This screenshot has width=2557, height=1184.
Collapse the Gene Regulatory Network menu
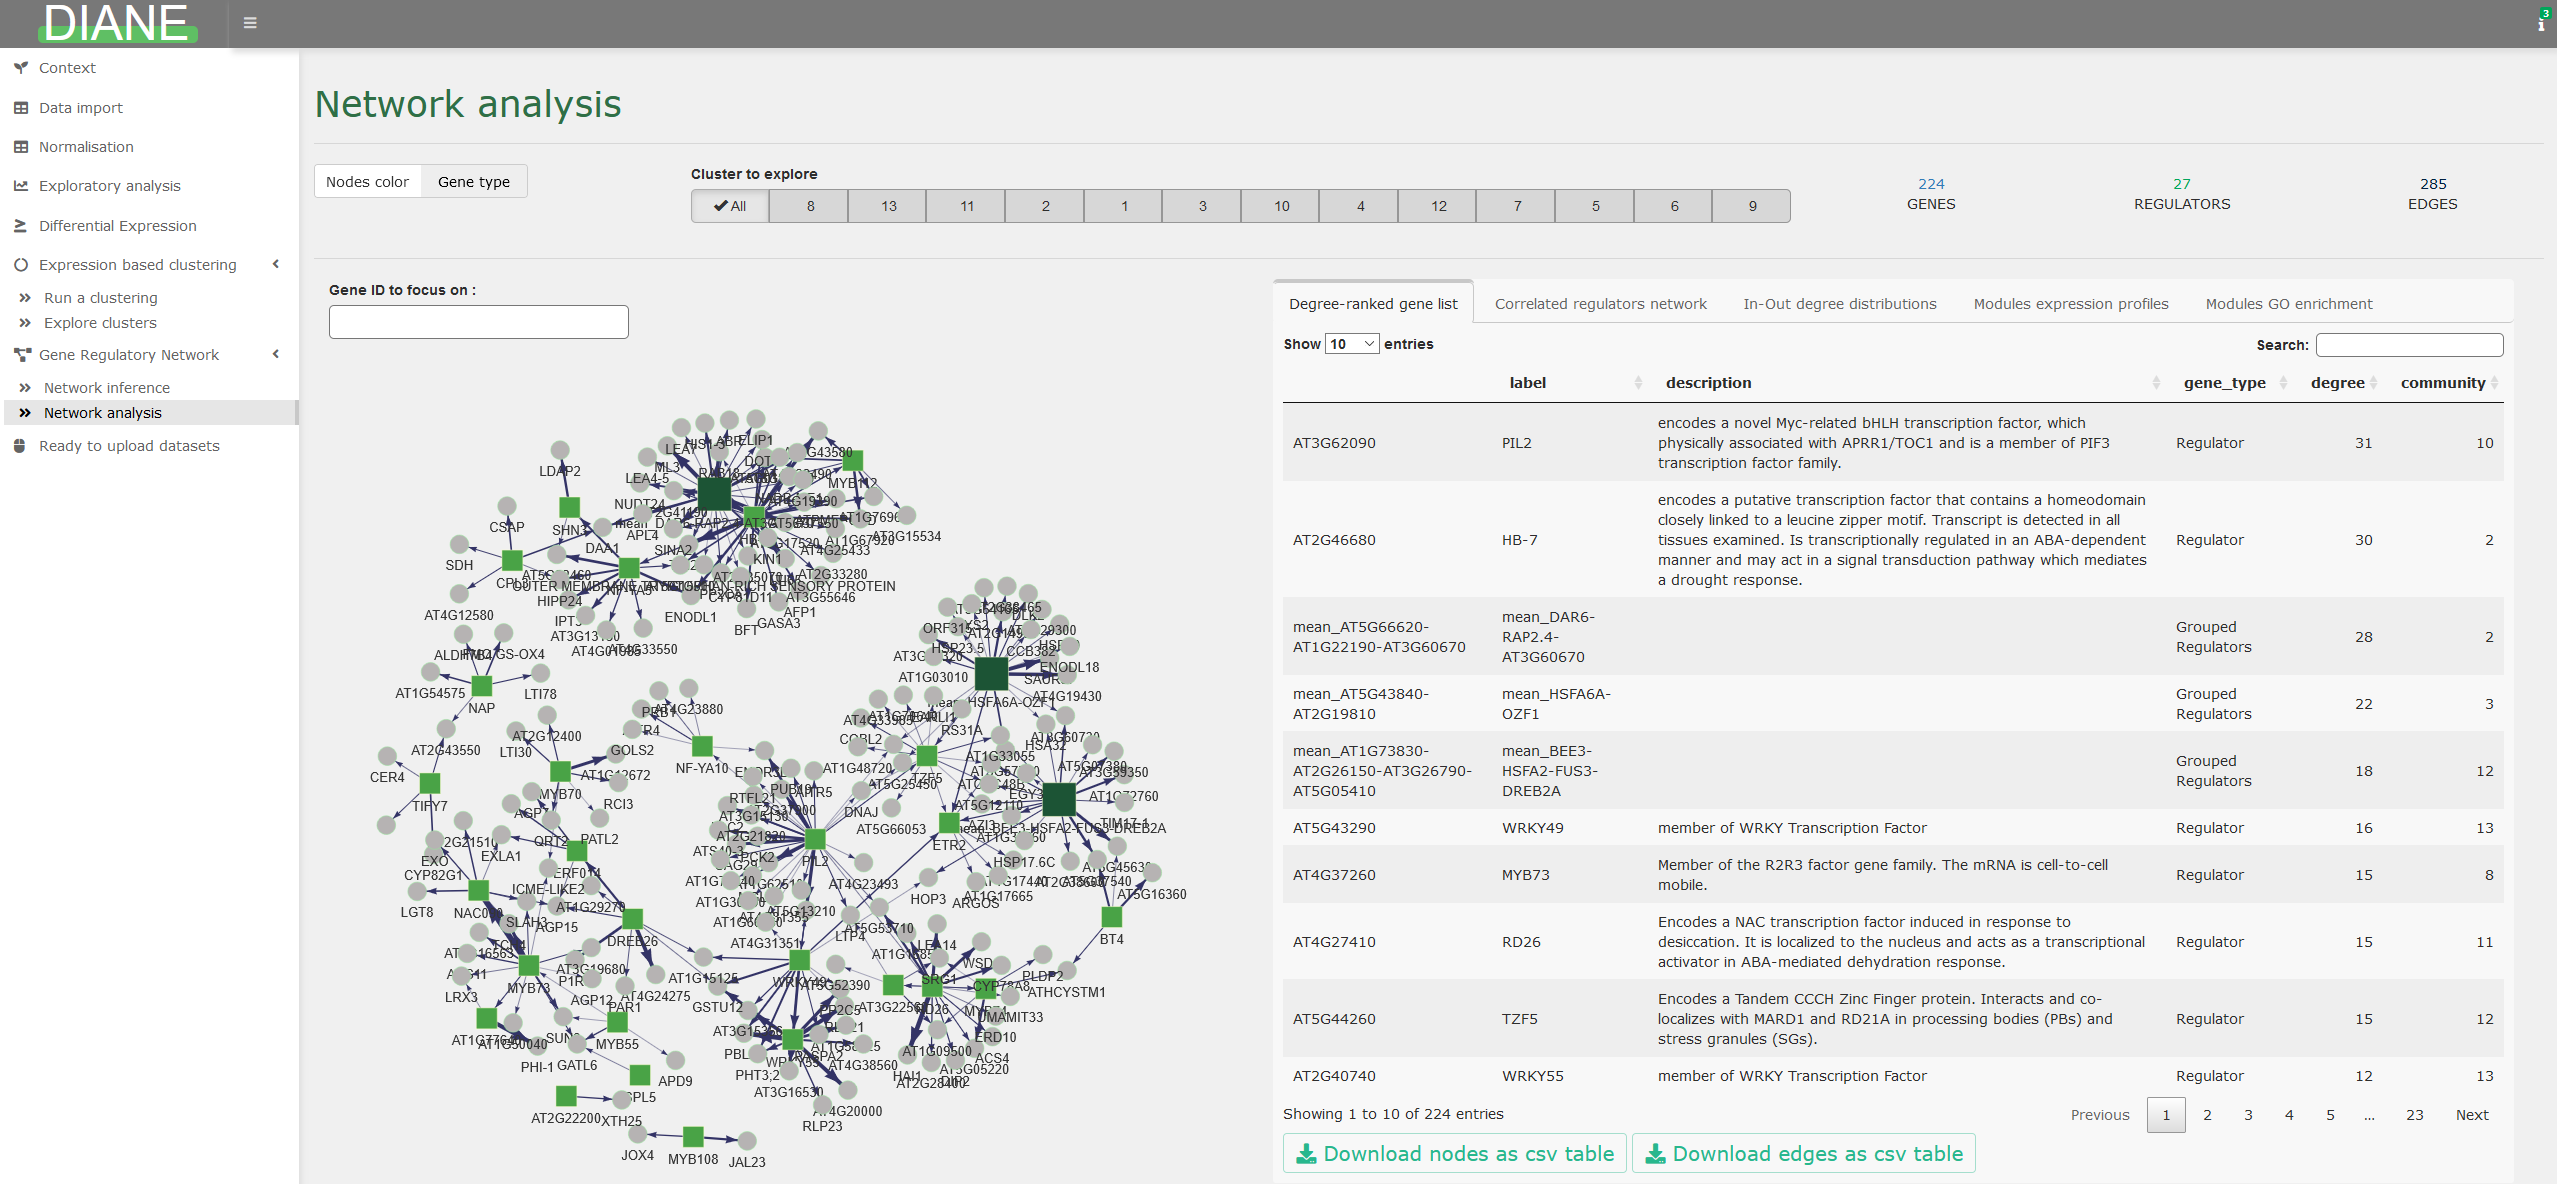tap(276, 355)
